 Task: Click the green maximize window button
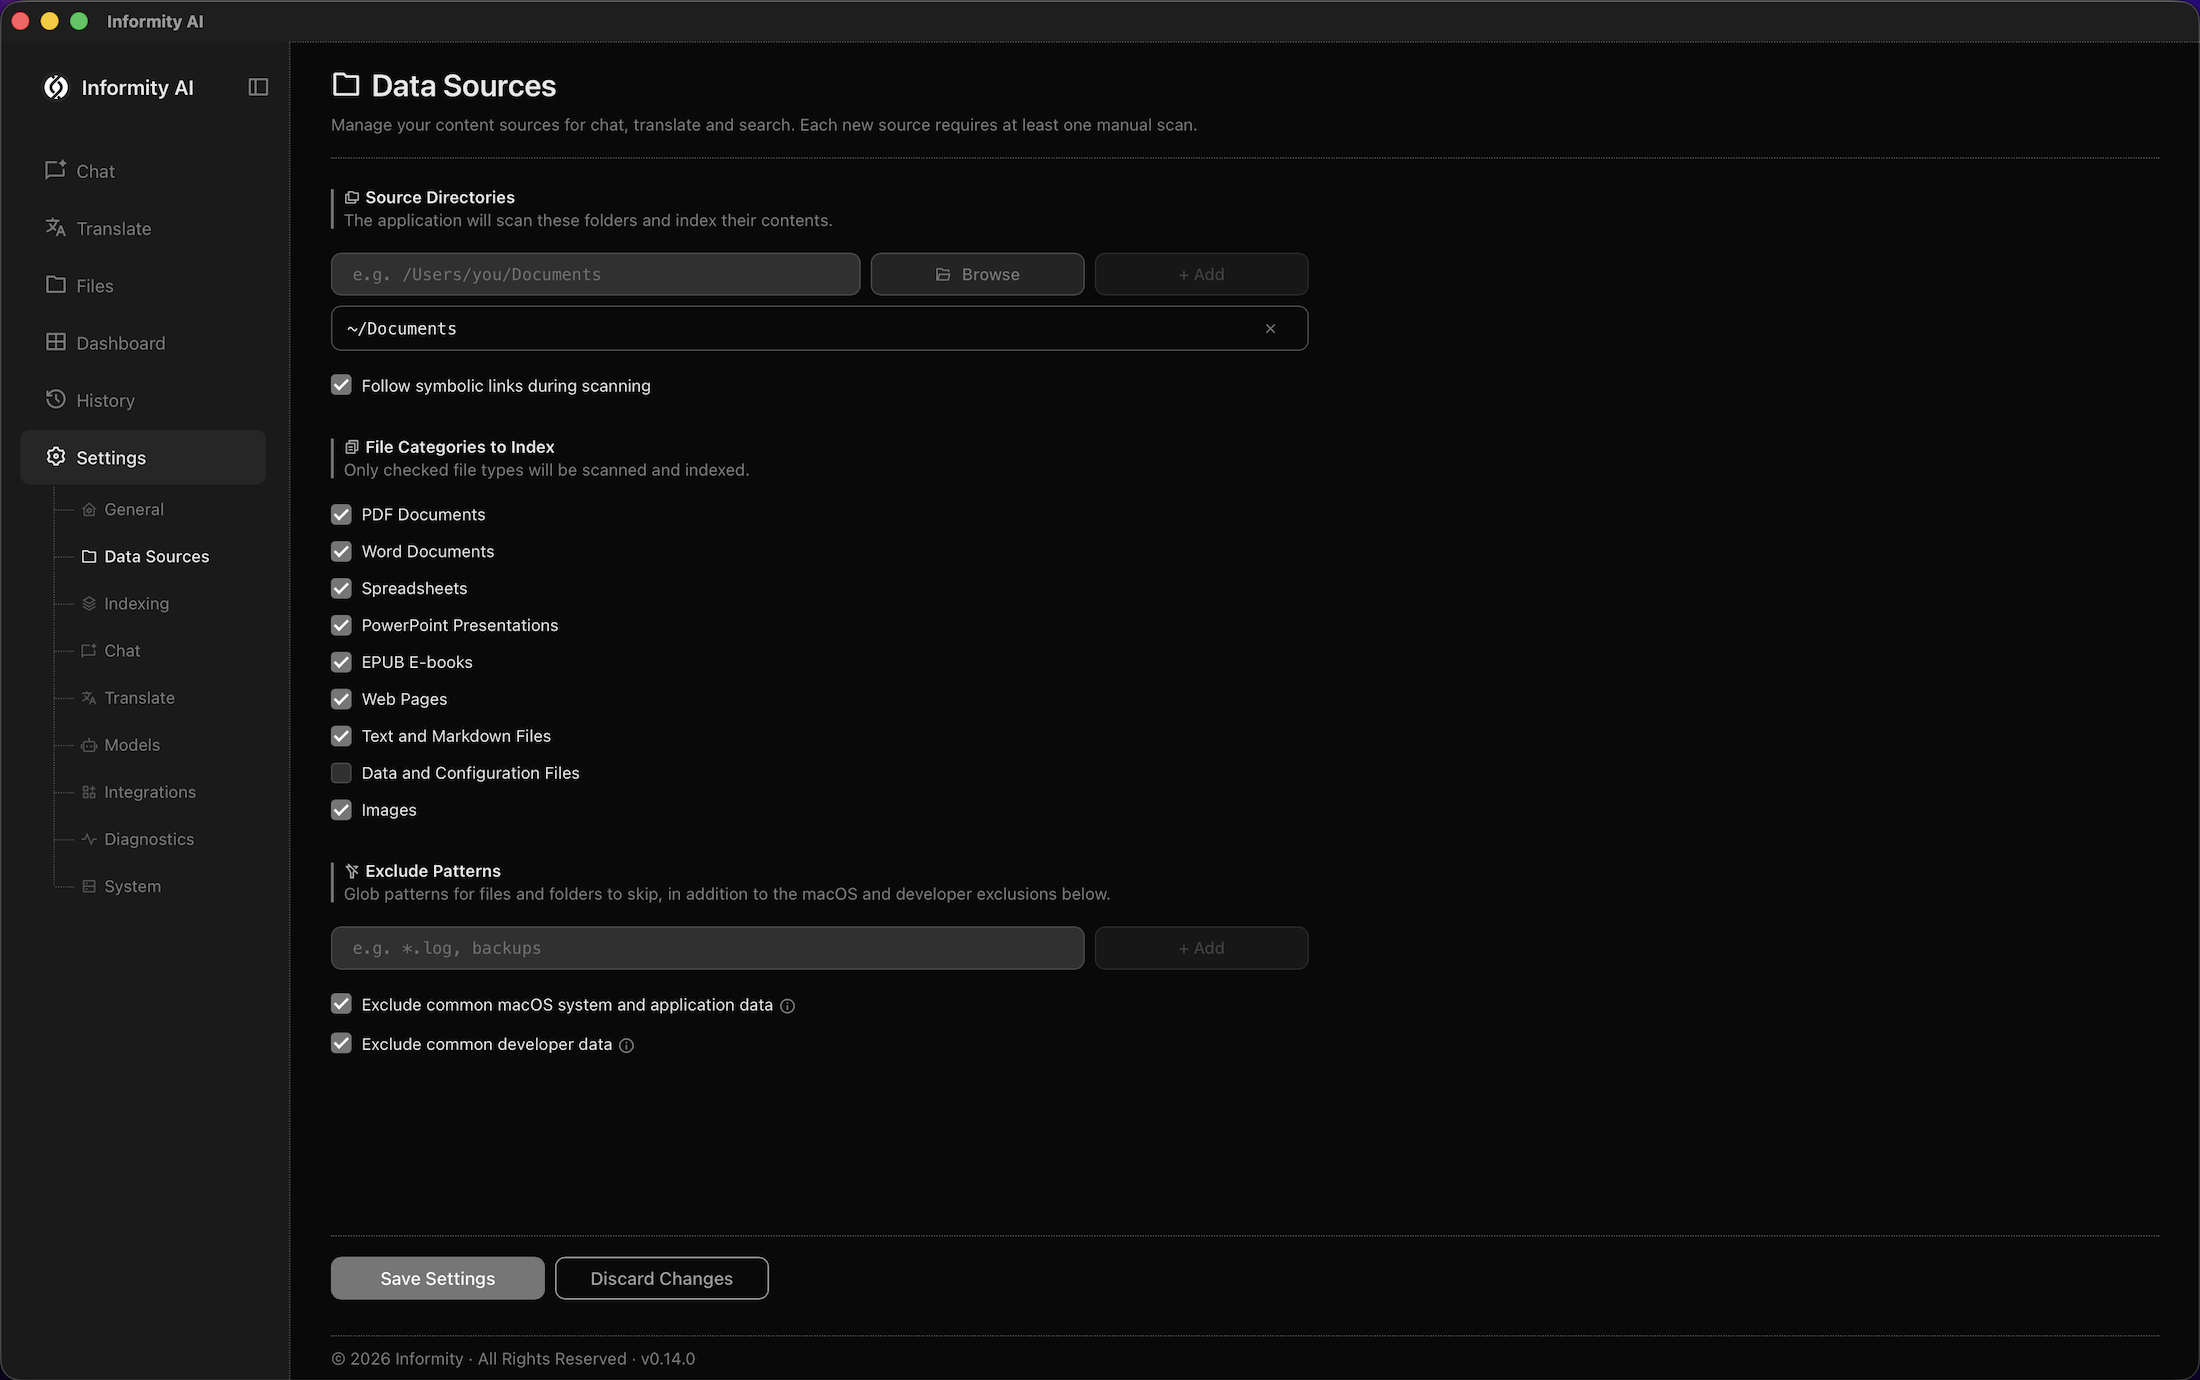[x=79, y=21]
